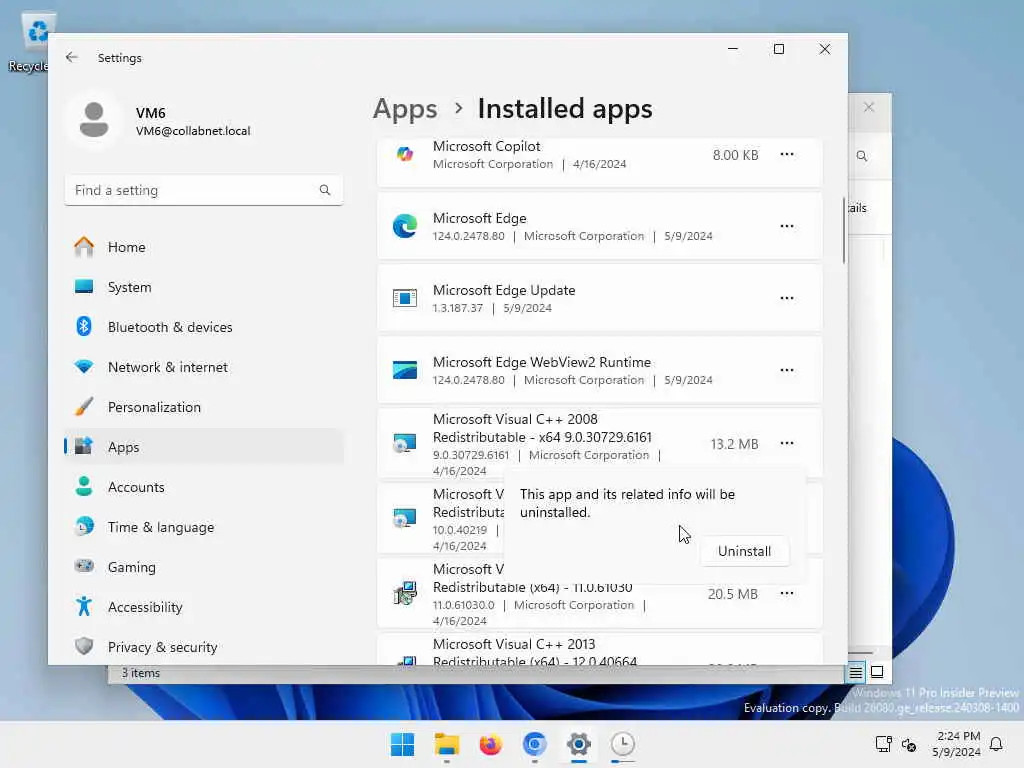Click the Apps breadcrumb link
Screen dimensions: 1024x768
(405, 109)
